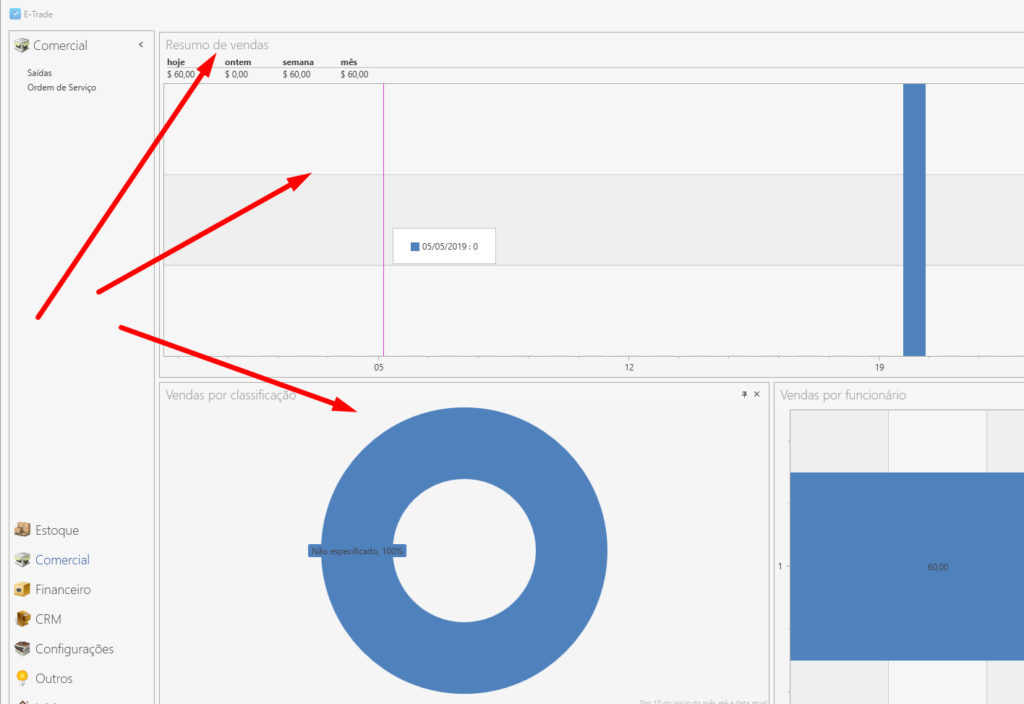Click the Comercial header at sidebar top
The image size is (1024, 704).
click(x=60, y=45)
